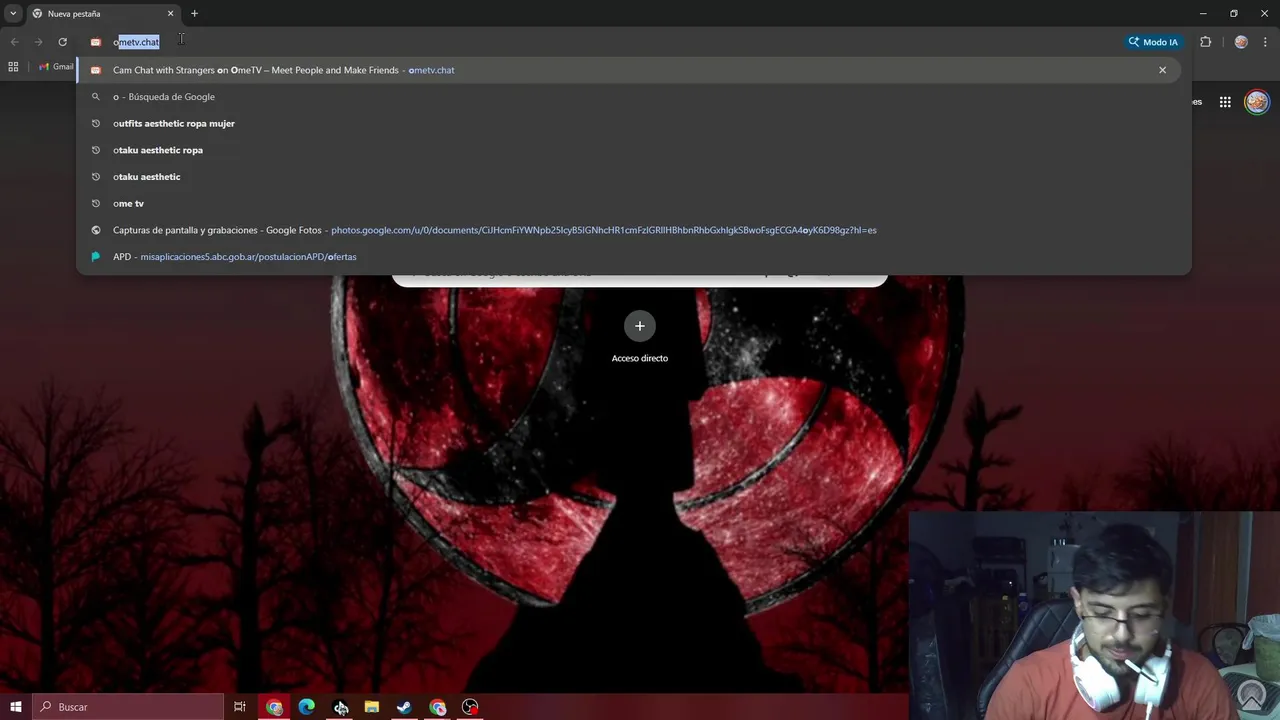The width and height of the screenshot is (1280, 720).
Task: Open the bookmarks apps grid icon
Action: pyautogui.click(x=13, y=67)
